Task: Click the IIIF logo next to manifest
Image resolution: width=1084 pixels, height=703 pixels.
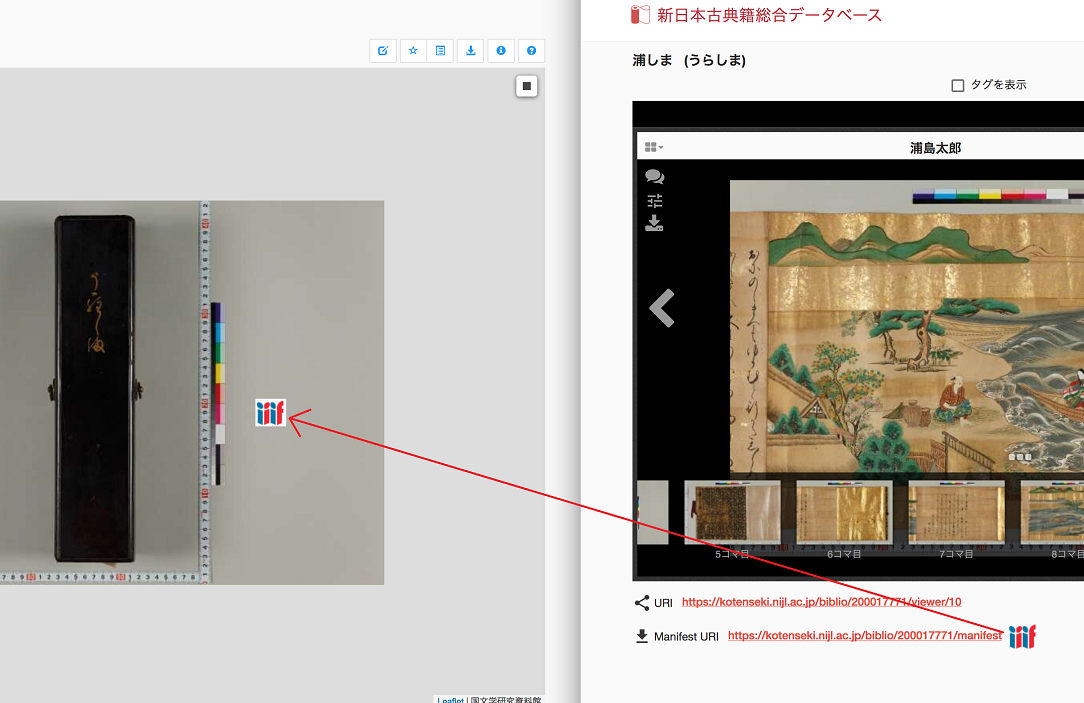Action: pos(1022,636)
